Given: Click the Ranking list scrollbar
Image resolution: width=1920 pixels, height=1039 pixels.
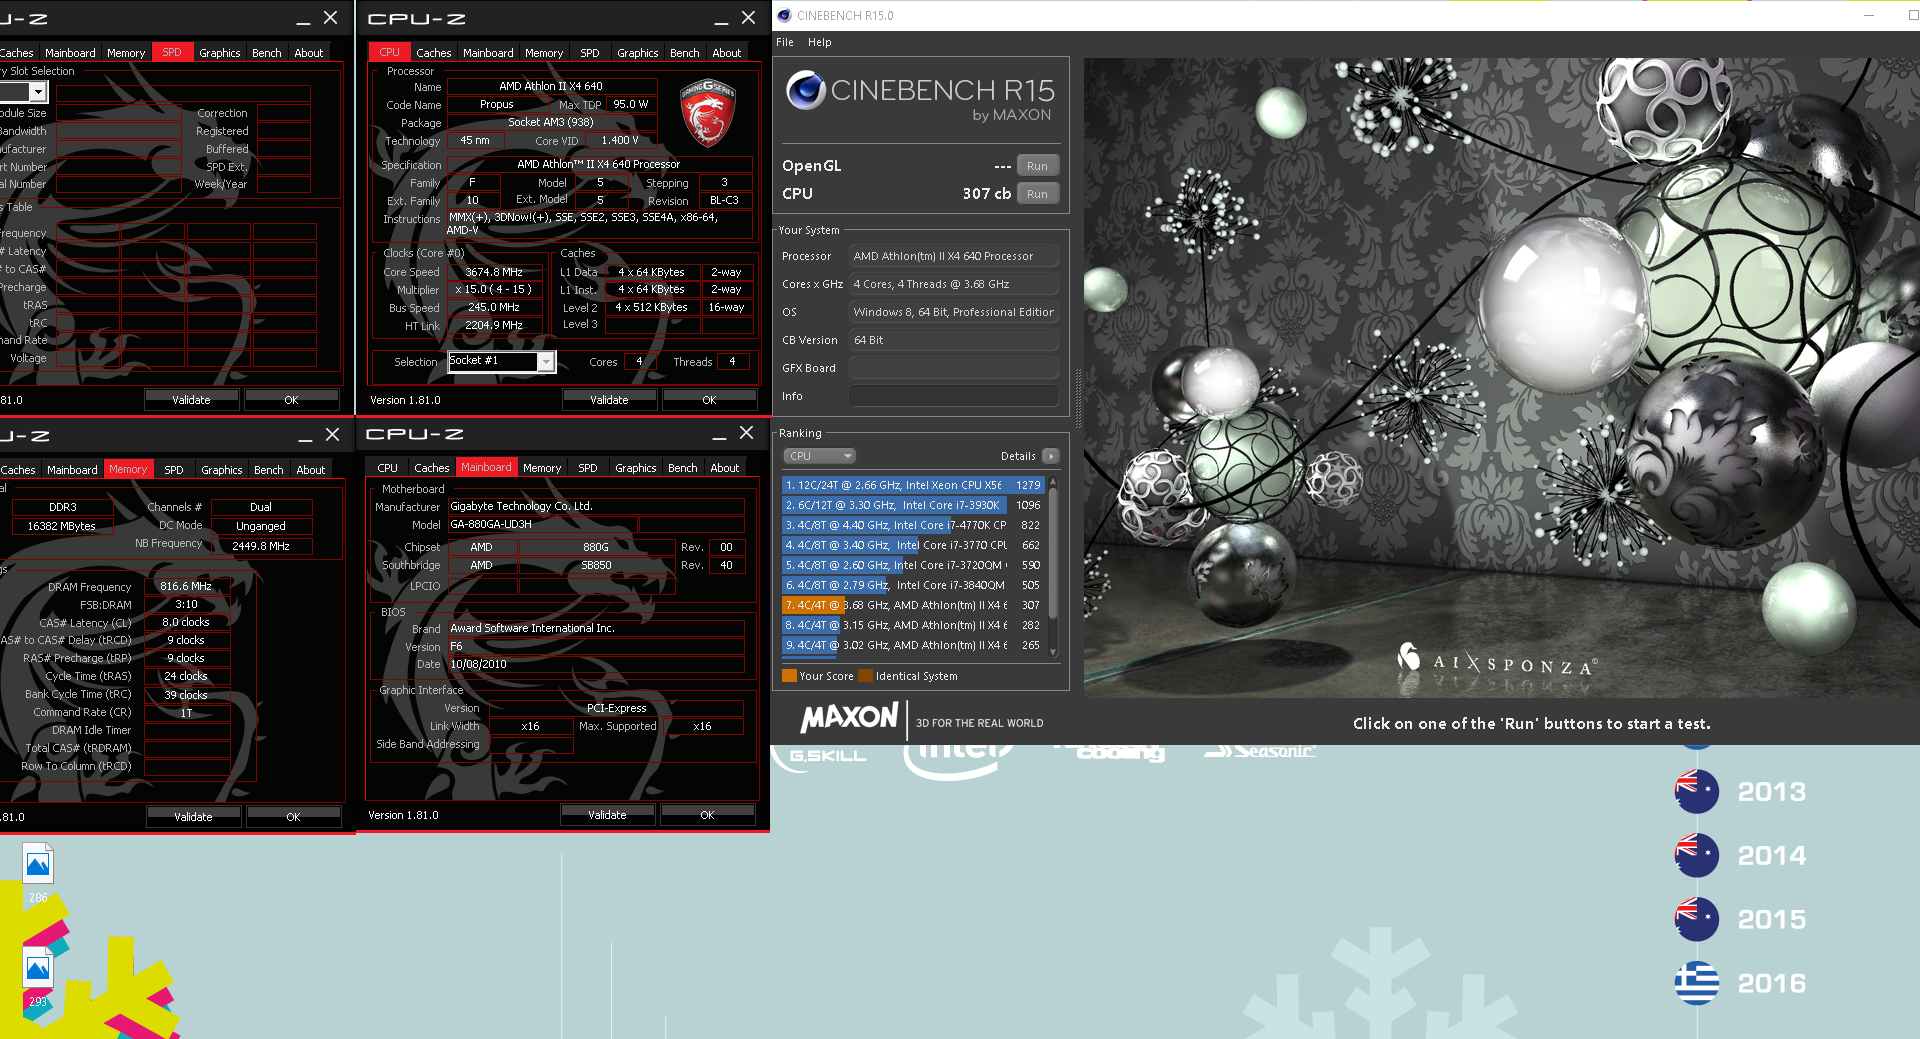Looking at the screenshot, I should click(x=1053, y=566).
